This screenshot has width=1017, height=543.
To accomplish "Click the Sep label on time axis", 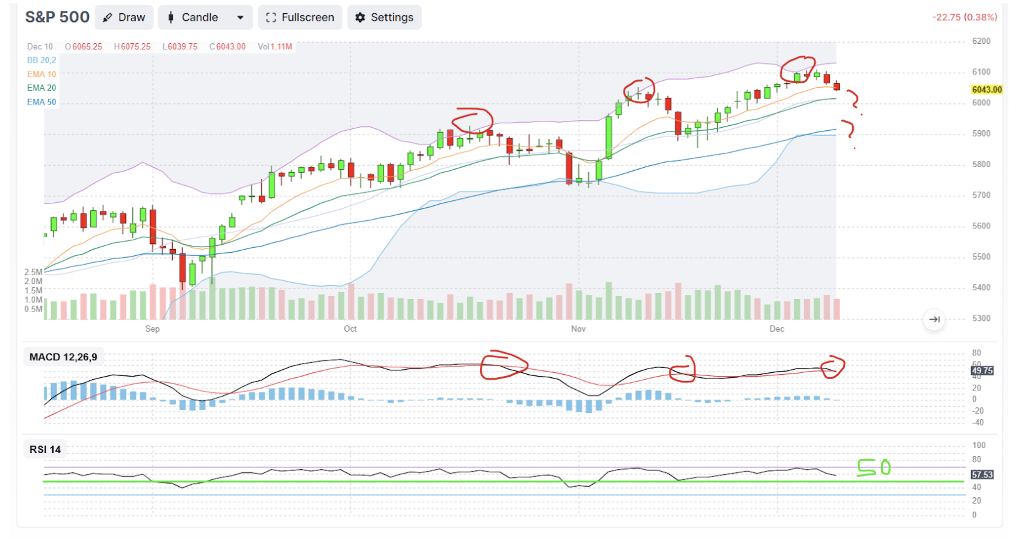I will coord(152,329).
